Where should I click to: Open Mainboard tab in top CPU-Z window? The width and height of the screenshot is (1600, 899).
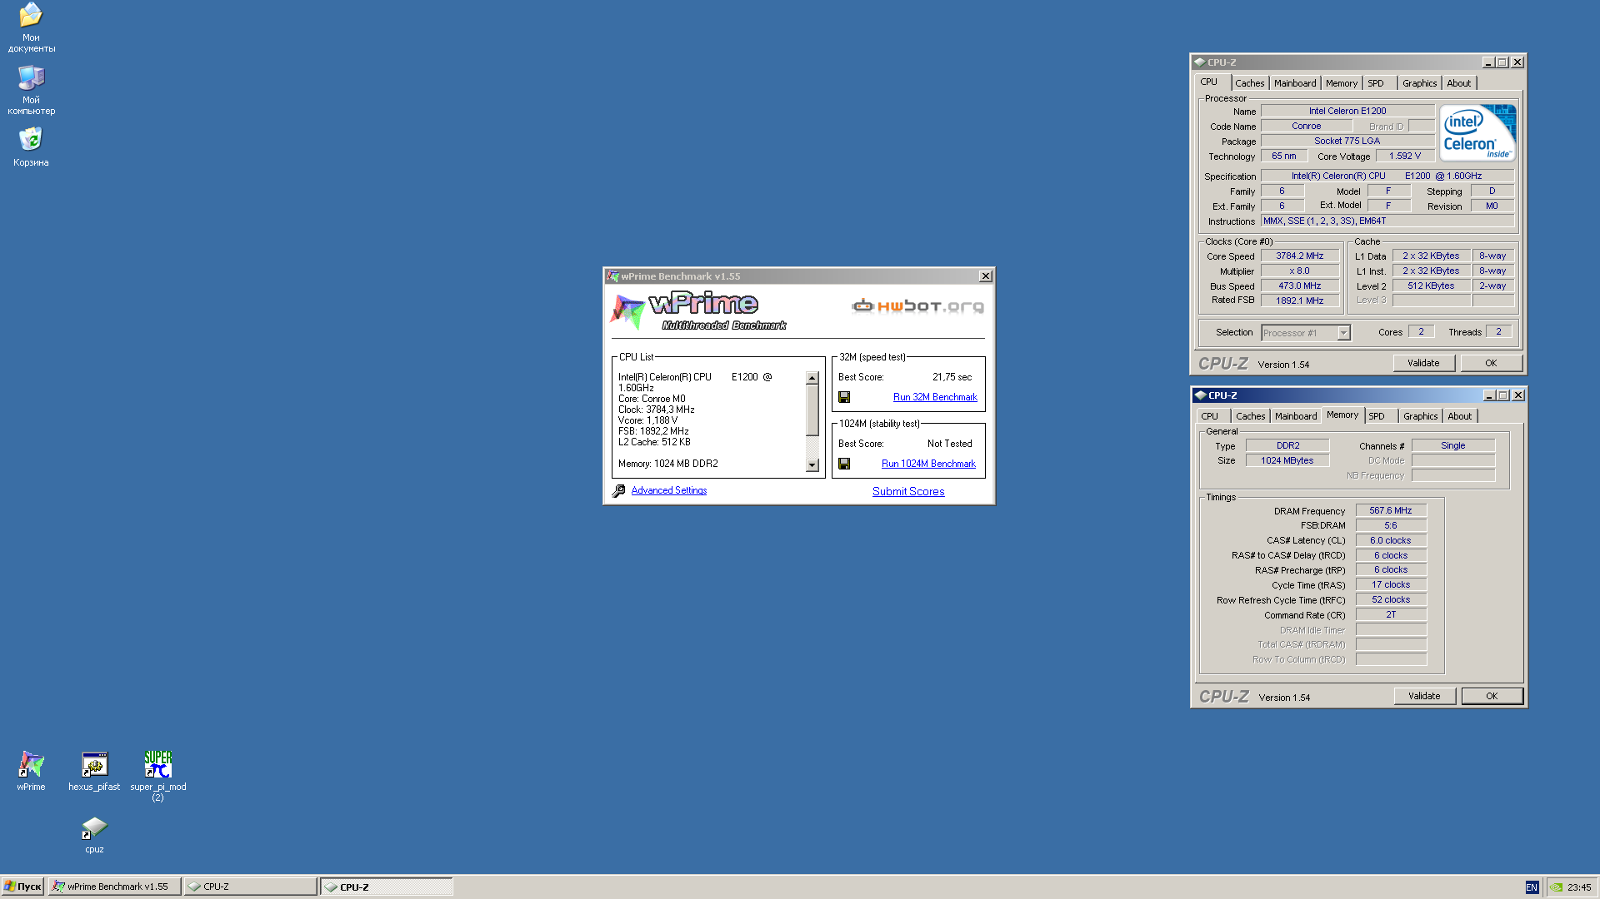pos(1295,83)
